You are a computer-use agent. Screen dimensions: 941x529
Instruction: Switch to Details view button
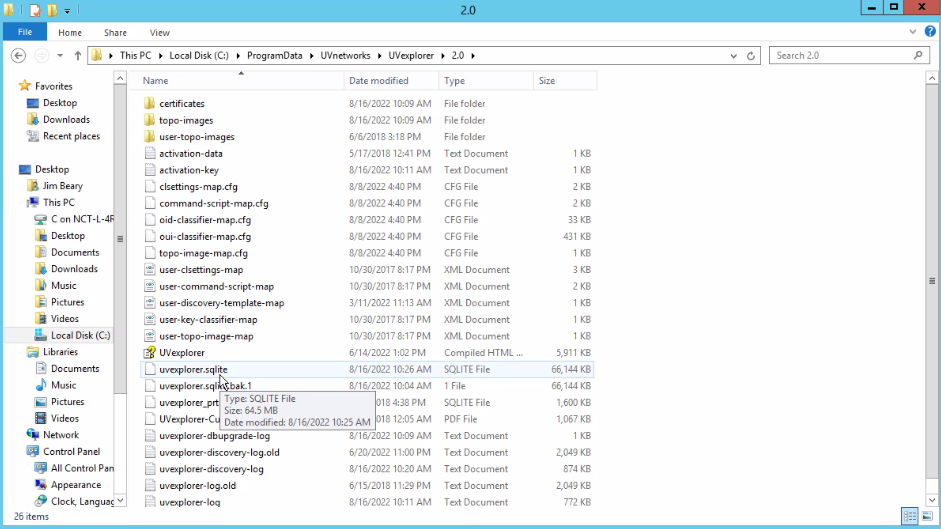coord(910,516)
